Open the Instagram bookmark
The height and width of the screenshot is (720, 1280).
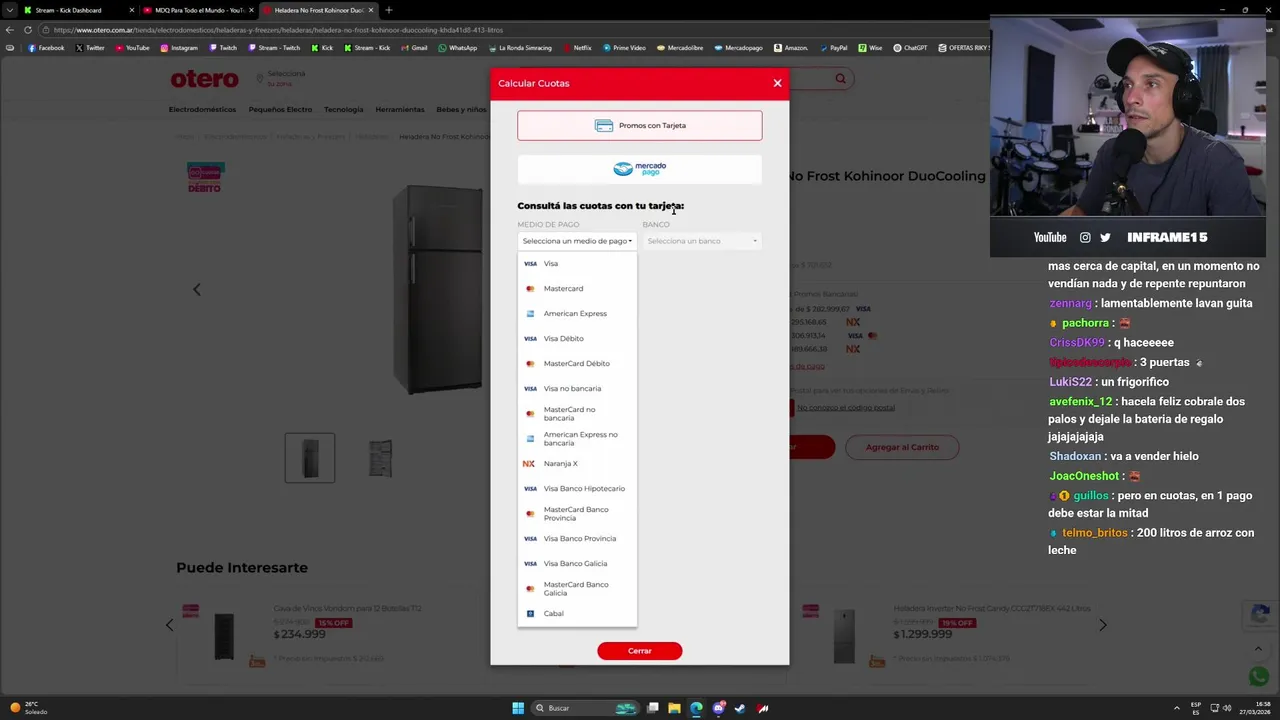point(179,48)
